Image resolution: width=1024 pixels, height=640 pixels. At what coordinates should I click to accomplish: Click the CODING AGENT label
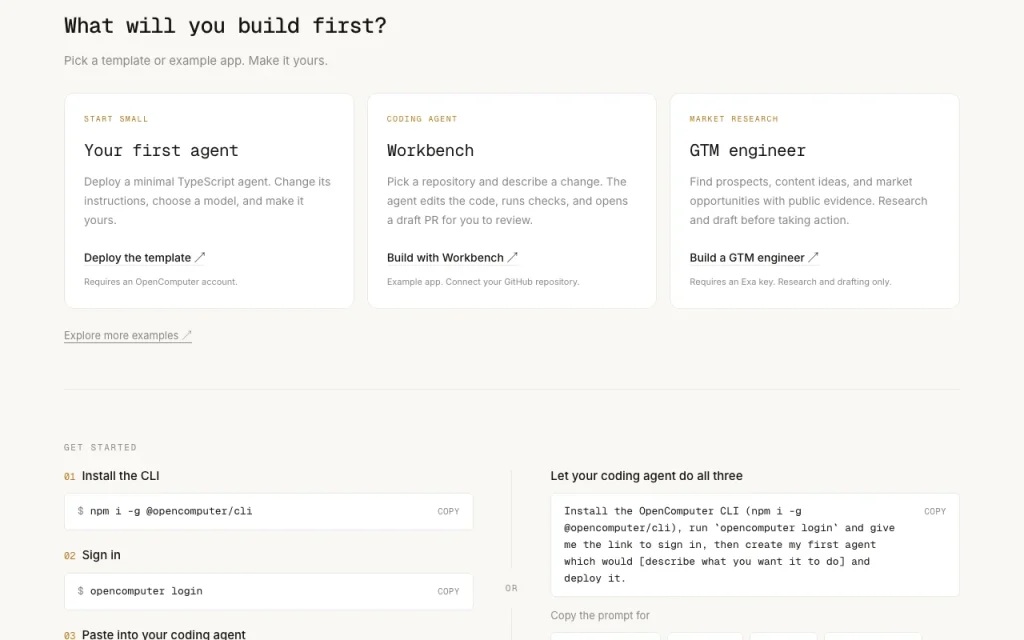tap(422, 119)
